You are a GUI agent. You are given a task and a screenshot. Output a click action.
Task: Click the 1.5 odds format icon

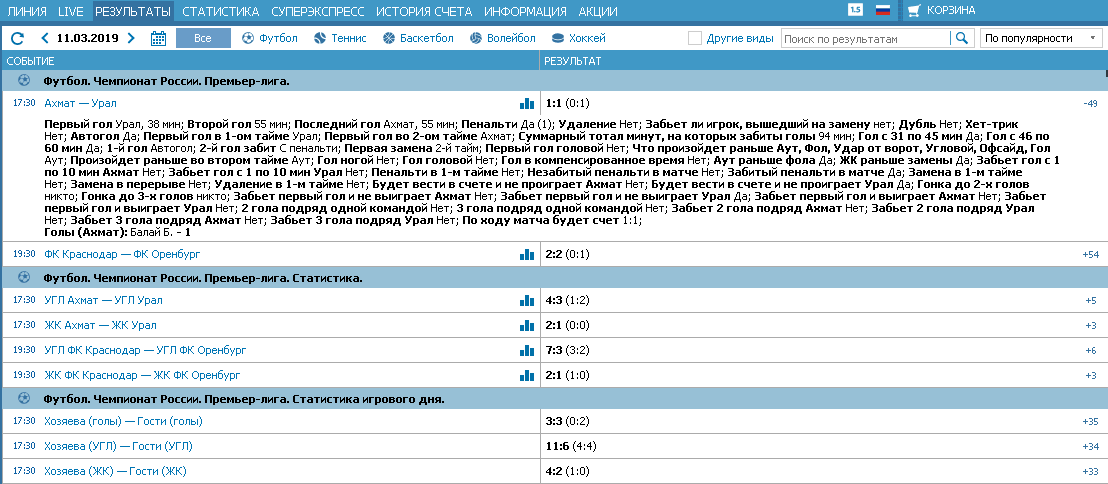855,10
